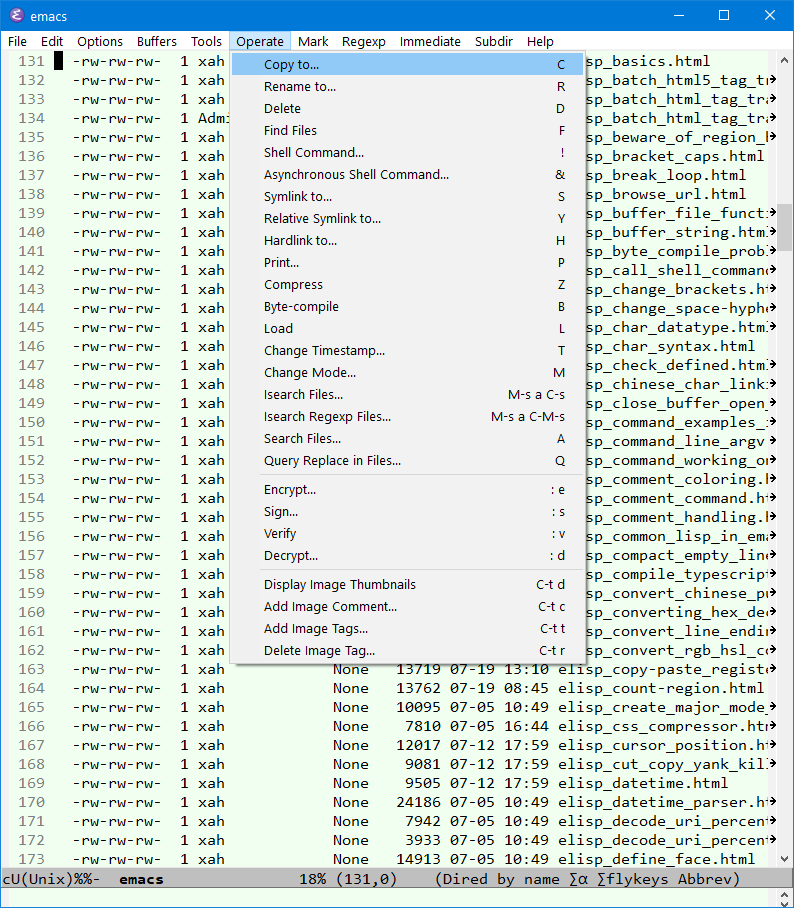Click buffer name emacs in mode line
Screen dimensions: 794x908
pyautogui.click(x=141, y=879)
